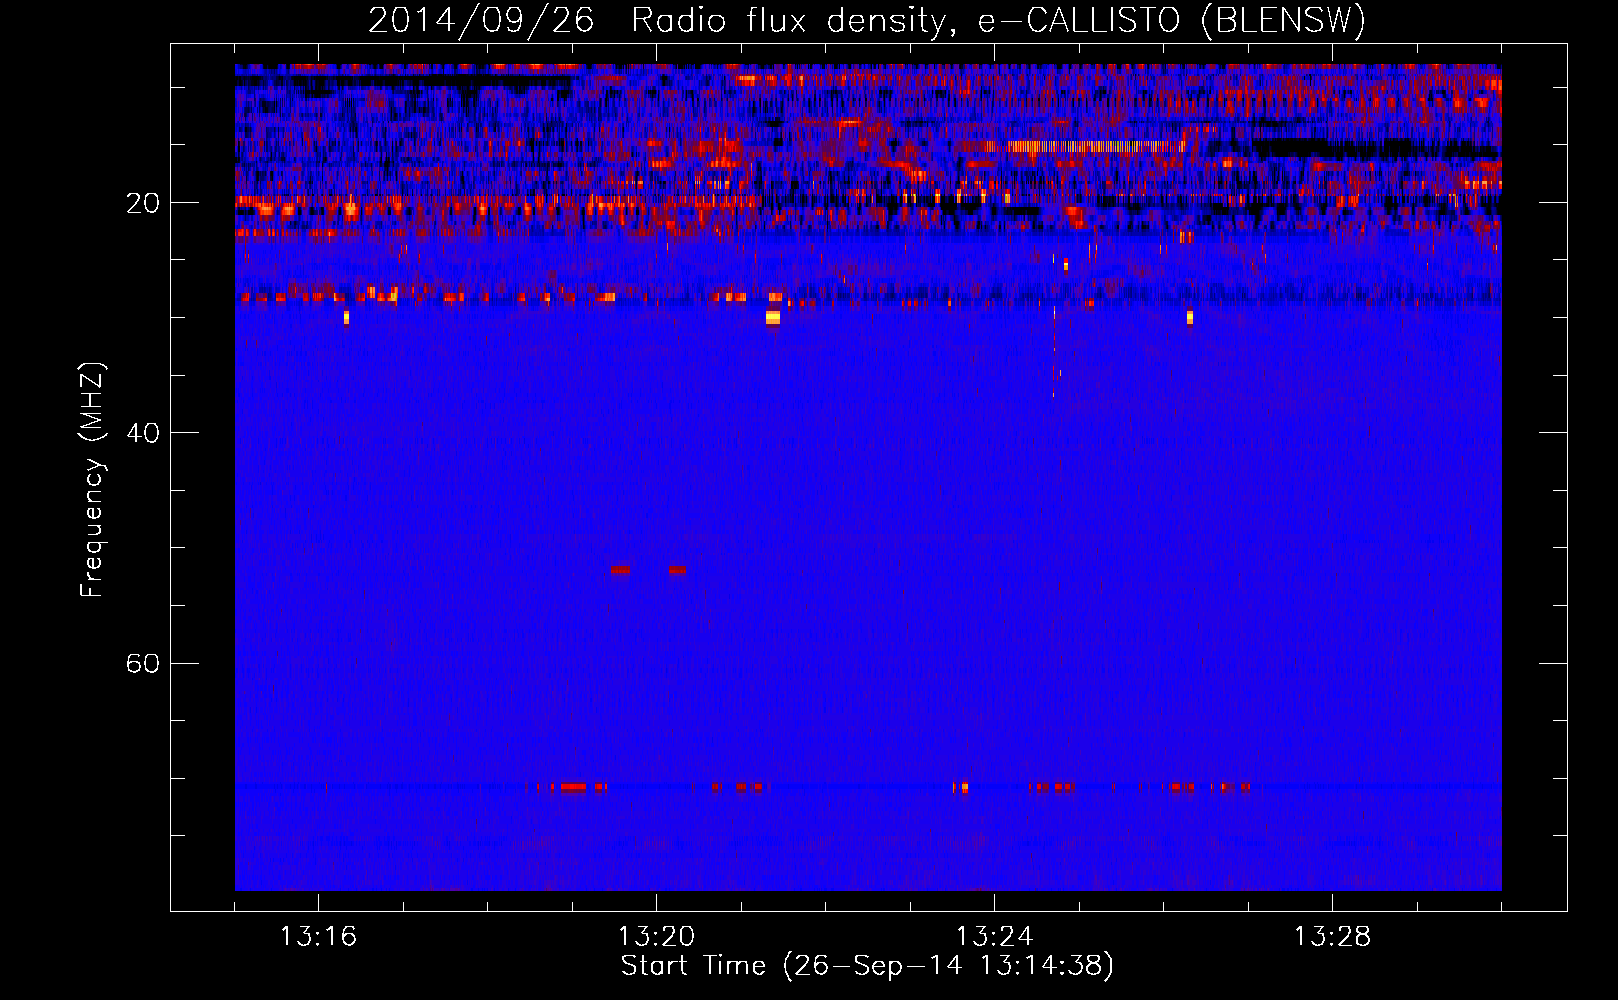This screenshot has height=1000, width=1618.
Task: Click the 'Frequency (MHZ)' axis label
Action: pyautogui.click(x=92, y=480)
